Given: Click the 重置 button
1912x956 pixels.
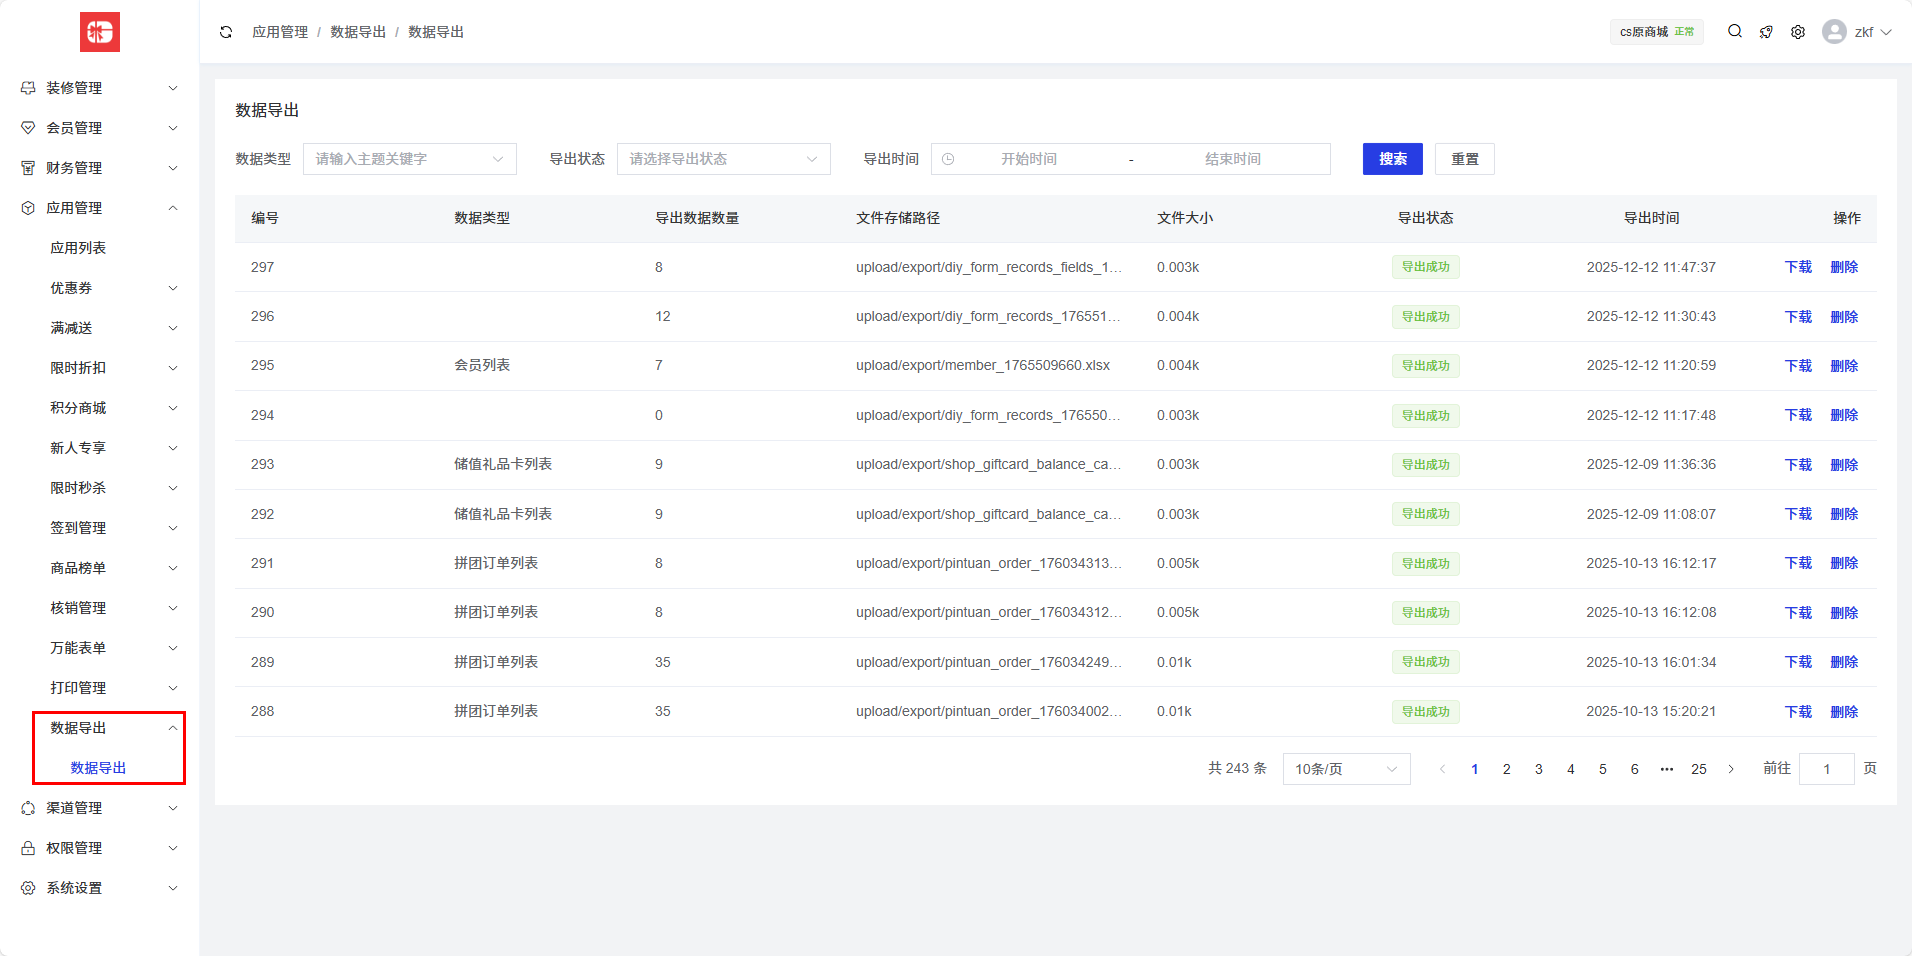Looking at the screenshot, I should [x=1464, y=159].
